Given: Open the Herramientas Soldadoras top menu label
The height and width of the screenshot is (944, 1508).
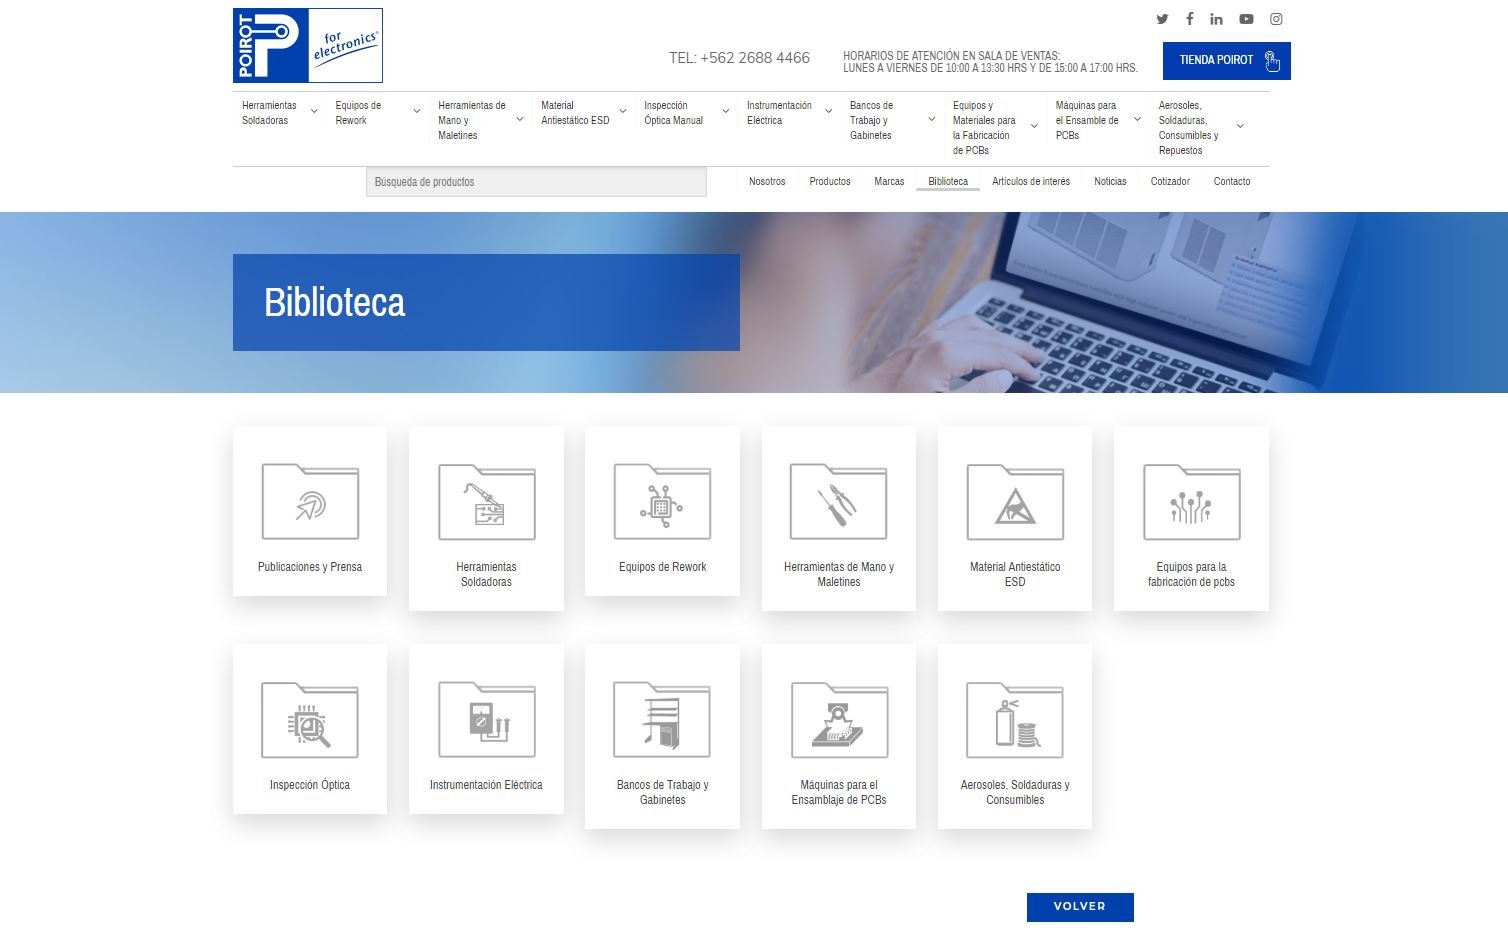Looking at the screenshot, I should click(x=269, y=113).
